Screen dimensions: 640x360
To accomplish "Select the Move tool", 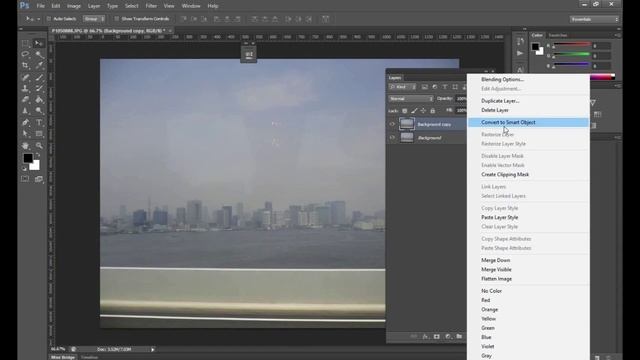I will [39, 43].
